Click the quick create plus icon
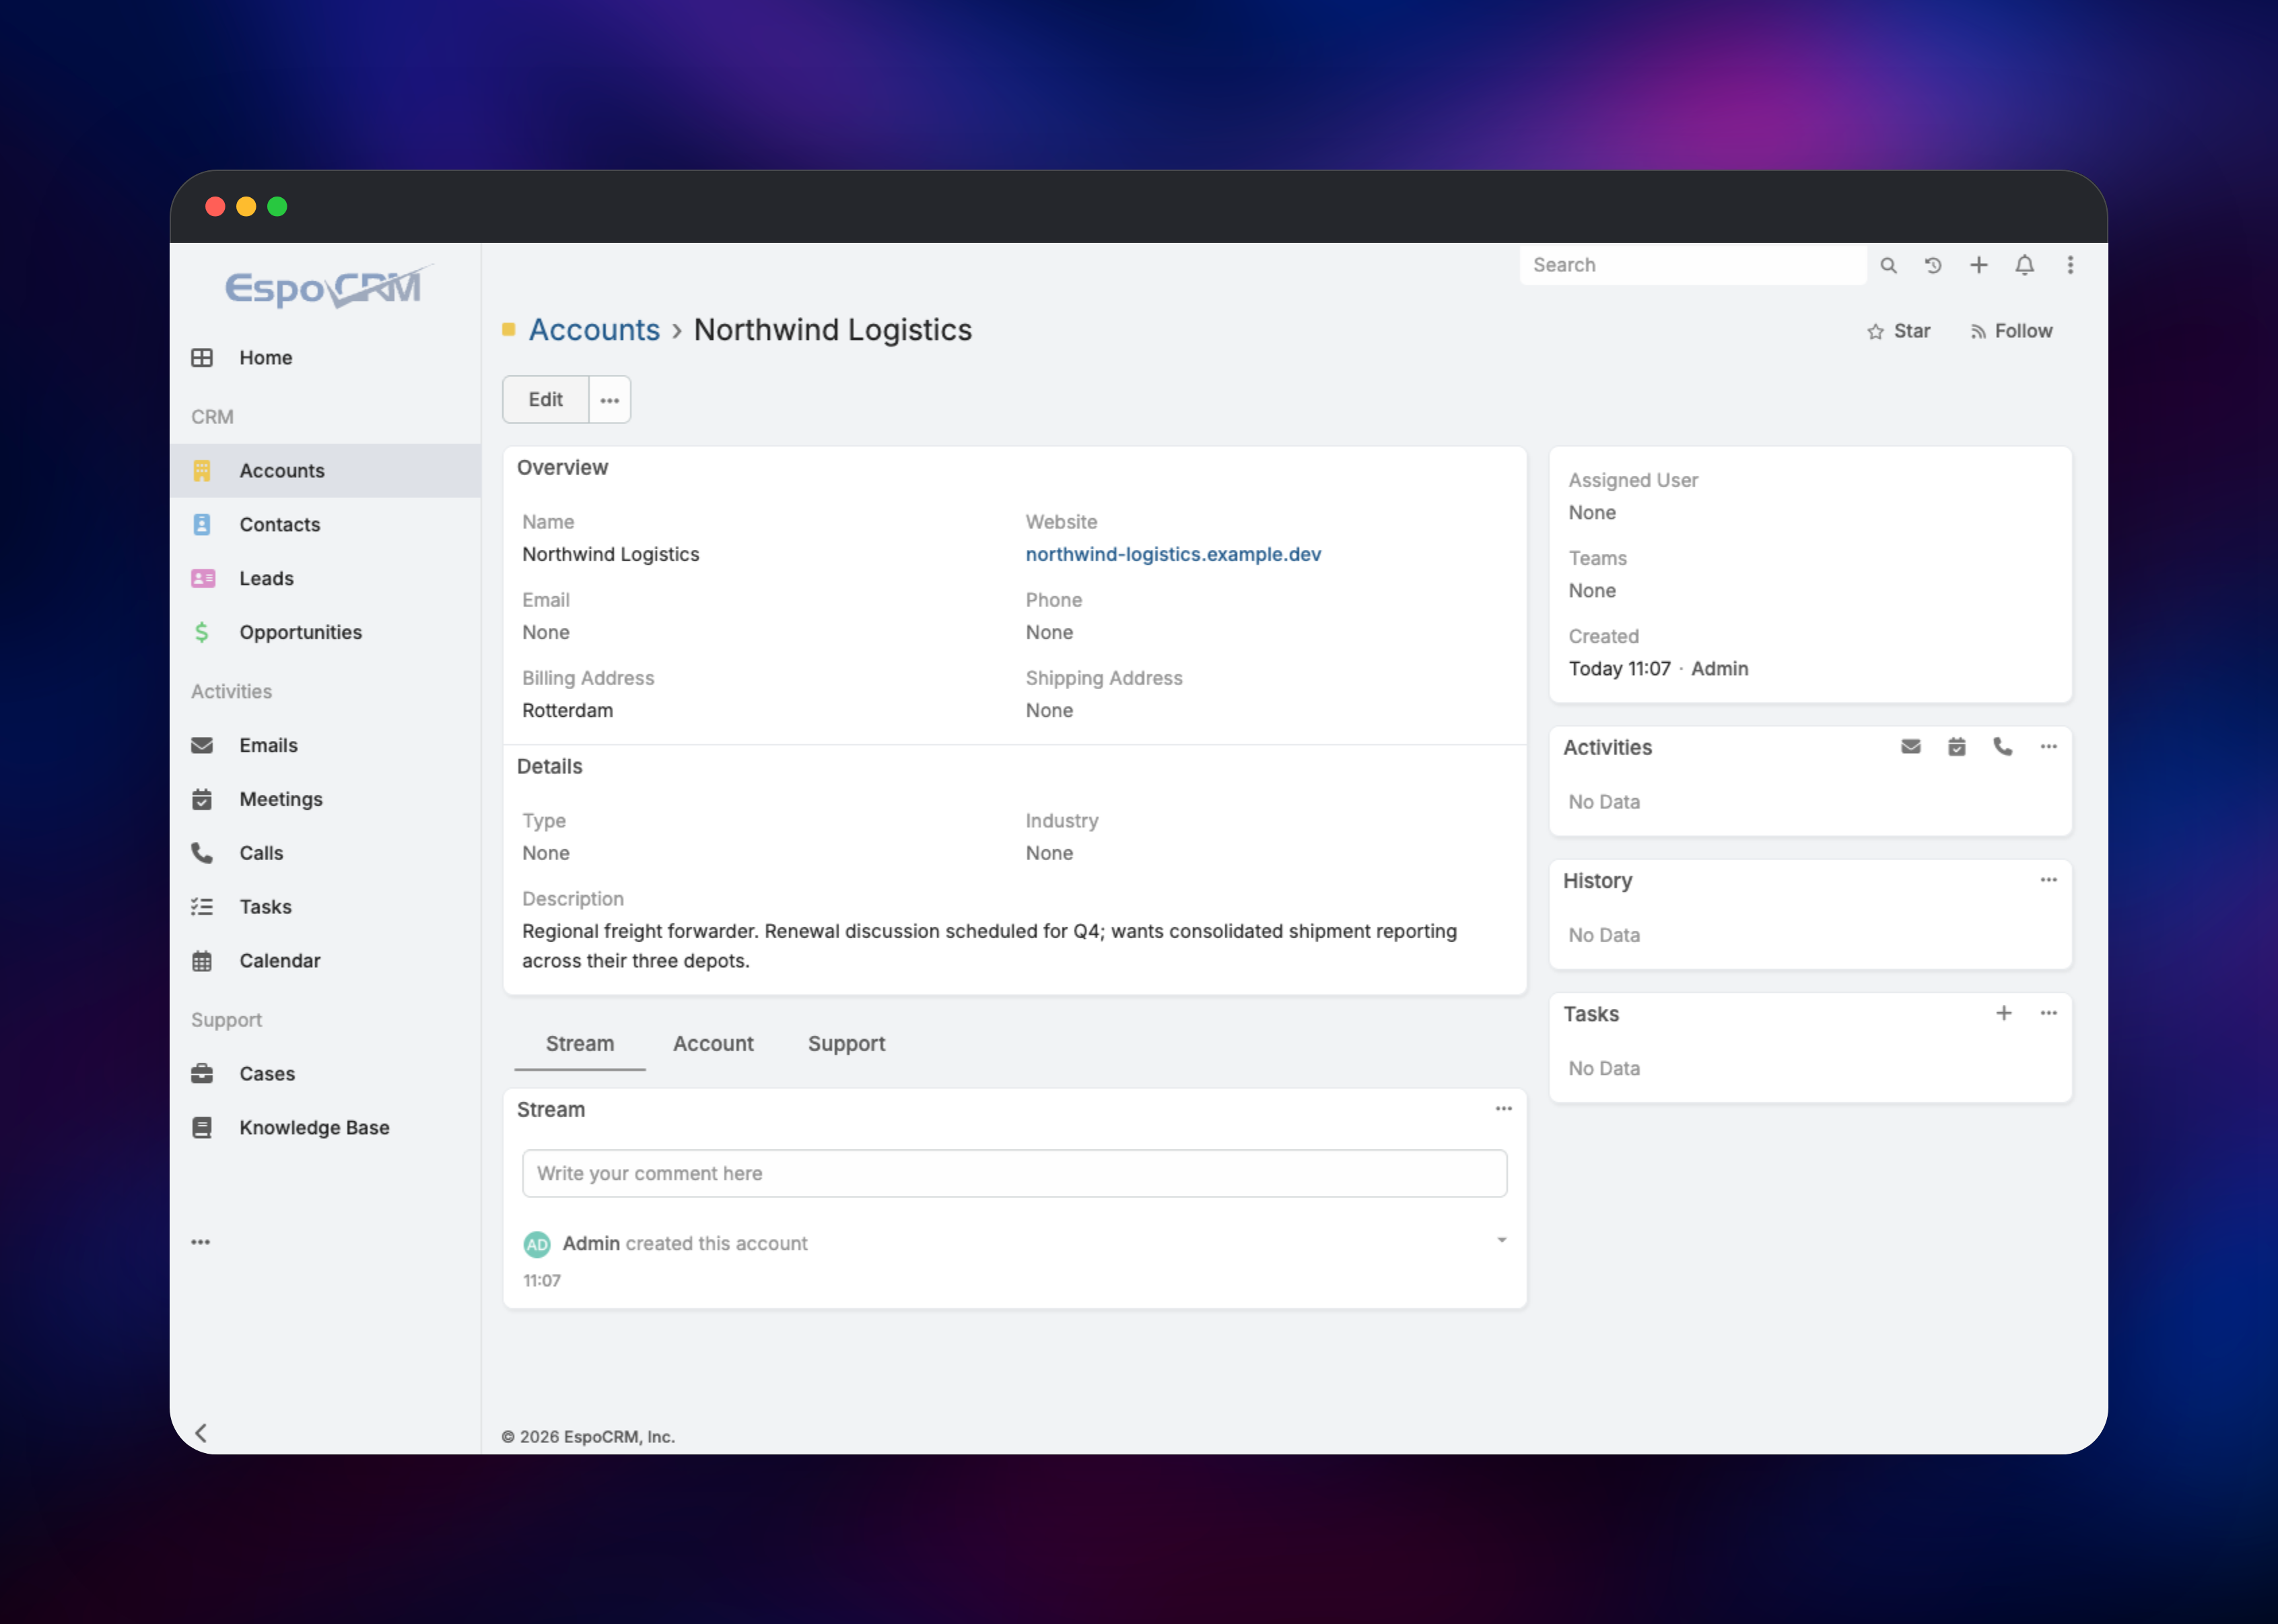Screen dimensions: 2278x1624 [1979, 266]
